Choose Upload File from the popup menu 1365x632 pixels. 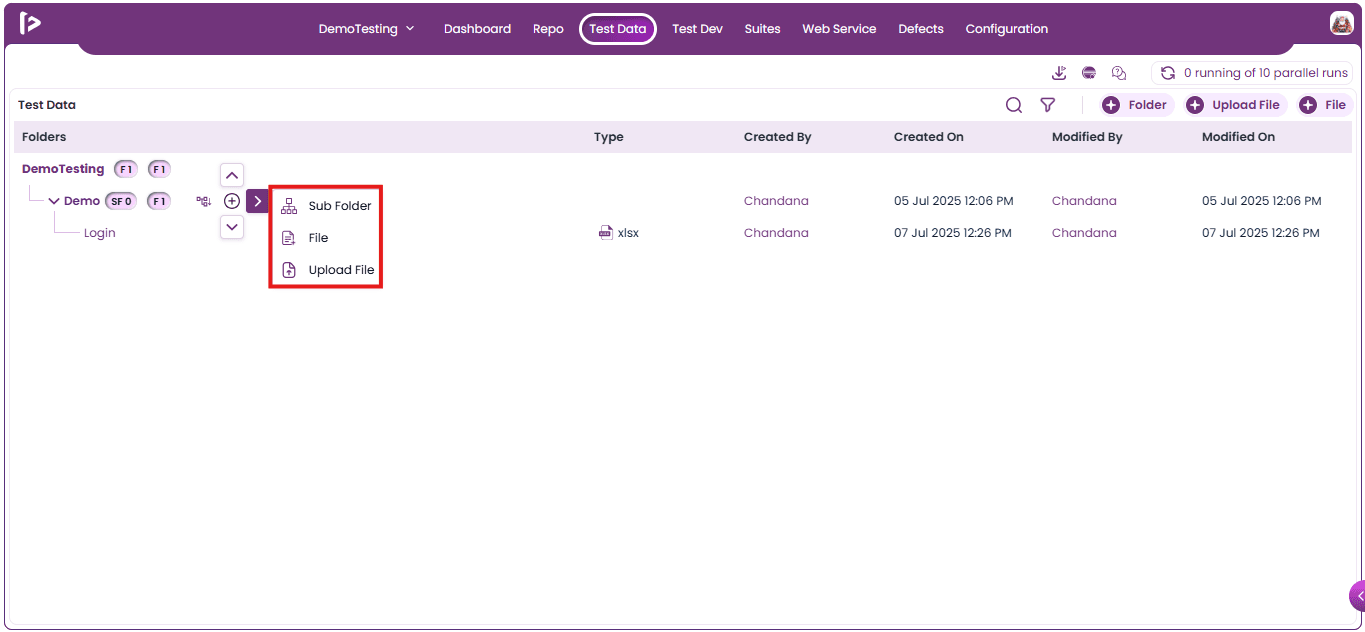[326, 270]
